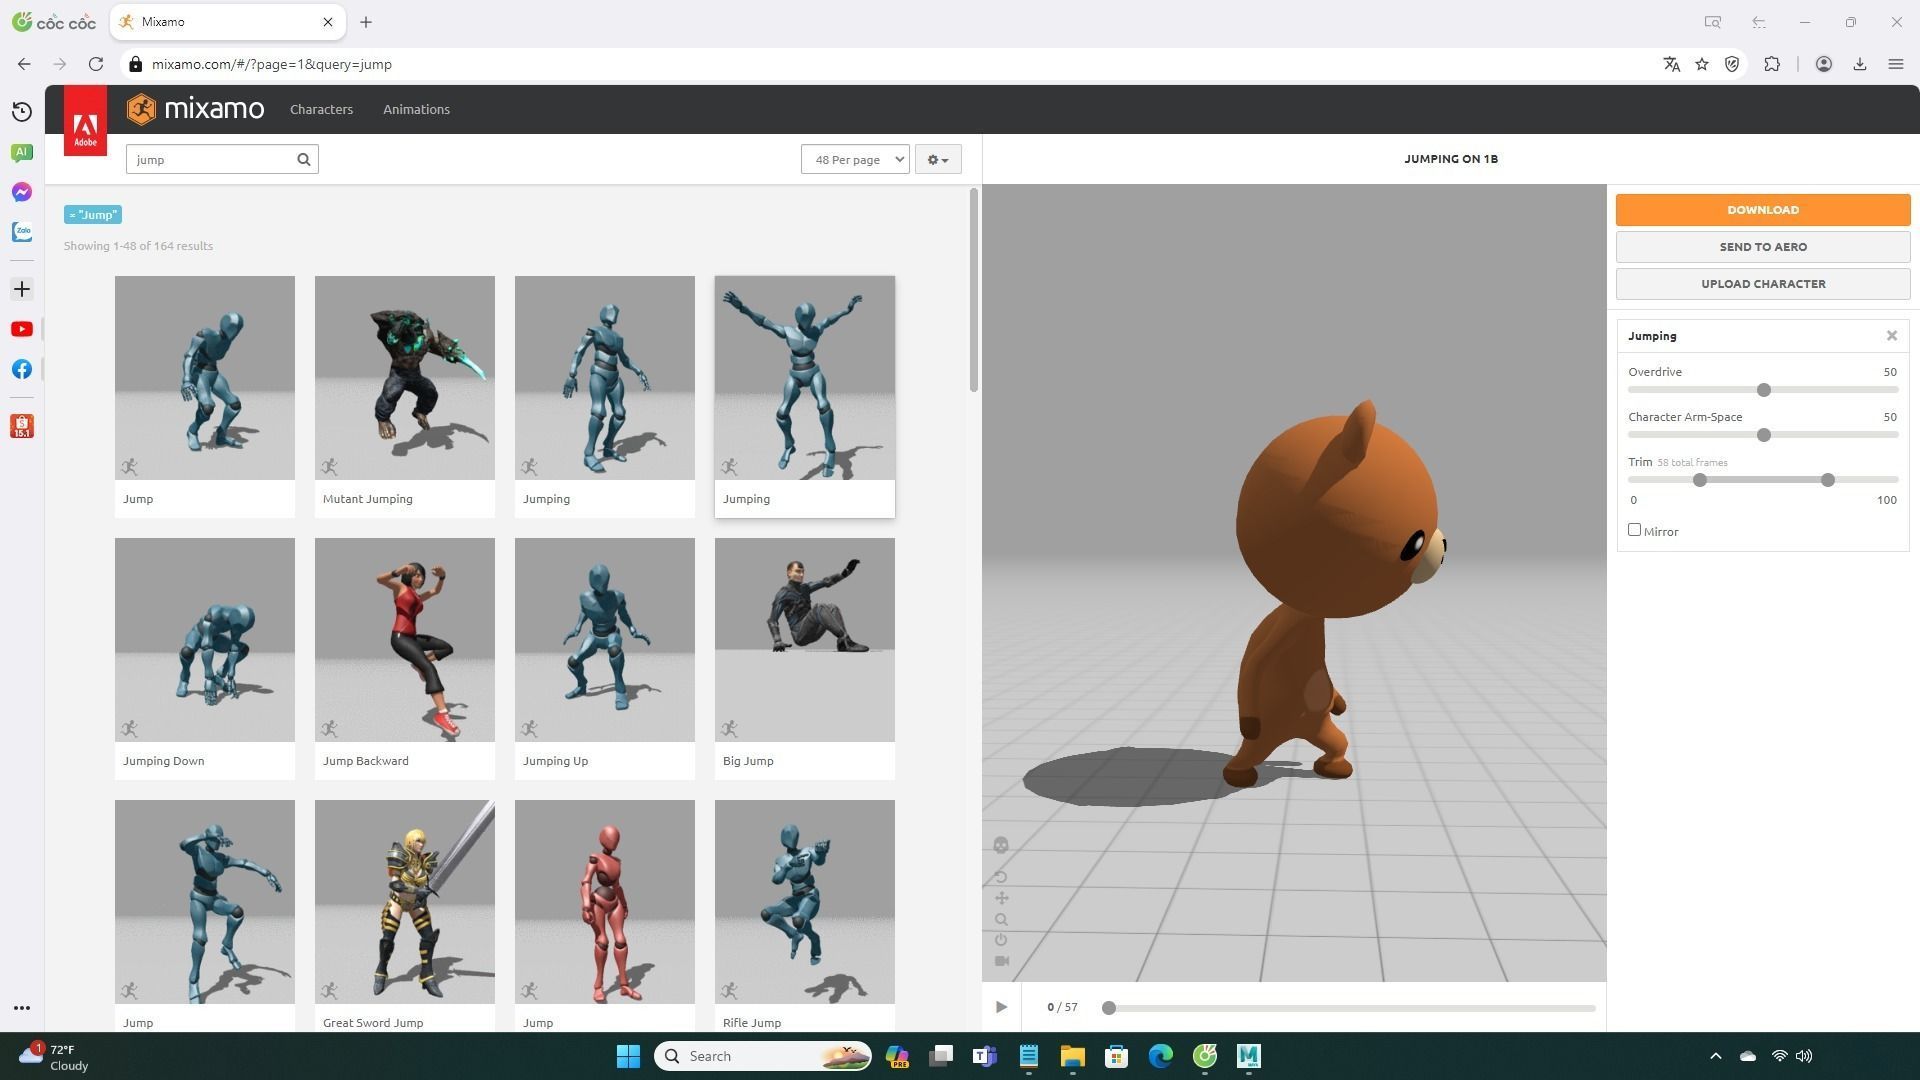Viewport: 1920px width, 1080px height.
Task: Select the Rifle Jump animation thumbnail
Action: coord(805,902)
